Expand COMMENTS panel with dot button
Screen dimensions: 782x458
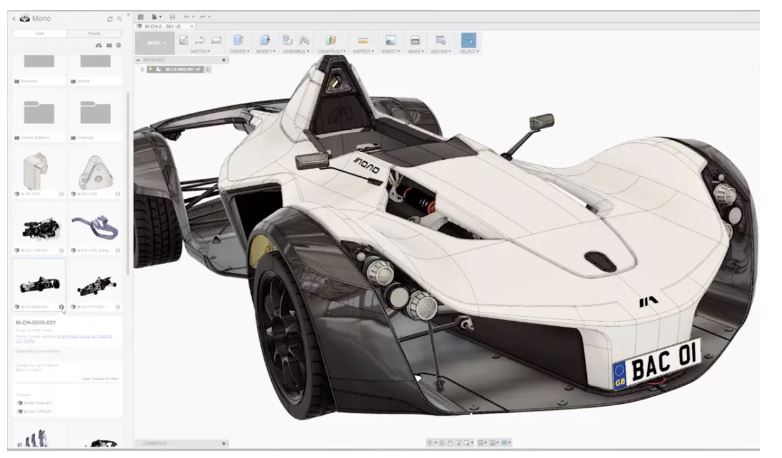[x=224, y=443]
